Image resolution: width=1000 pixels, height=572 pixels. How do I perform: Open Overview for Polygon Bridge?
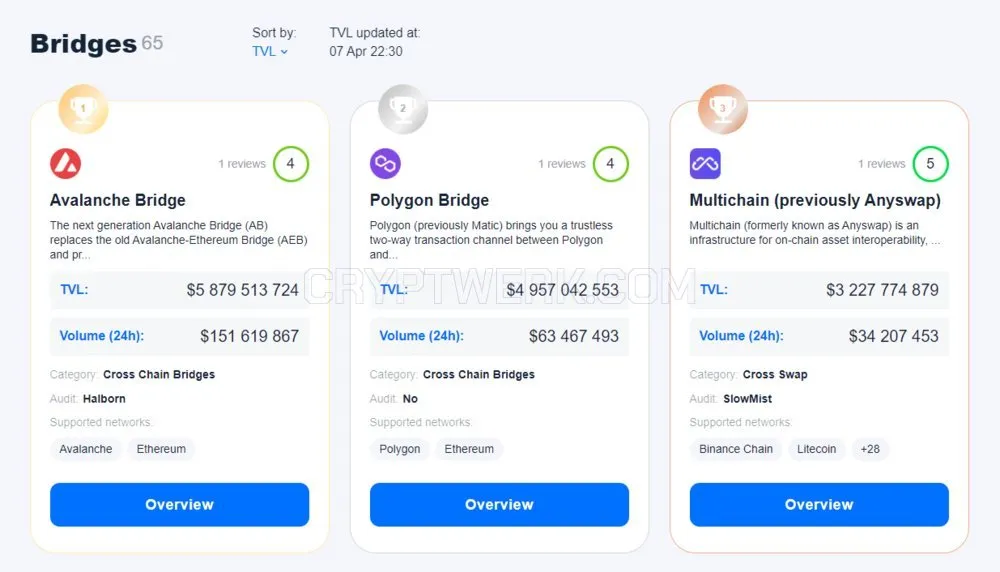[x=499, y=504]
